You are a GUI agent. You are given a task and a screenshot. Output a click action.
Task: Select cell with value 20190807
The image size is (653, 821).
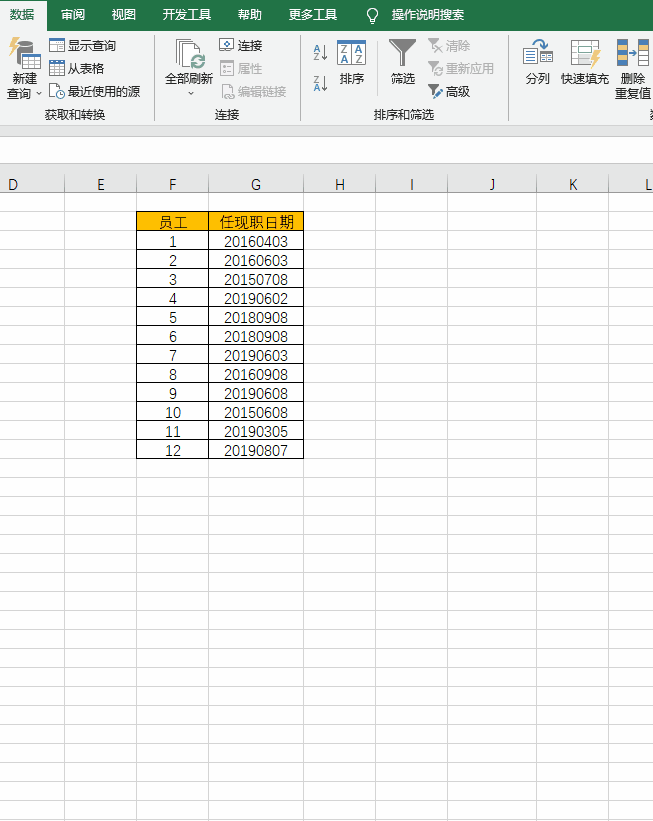pos(256,449)
